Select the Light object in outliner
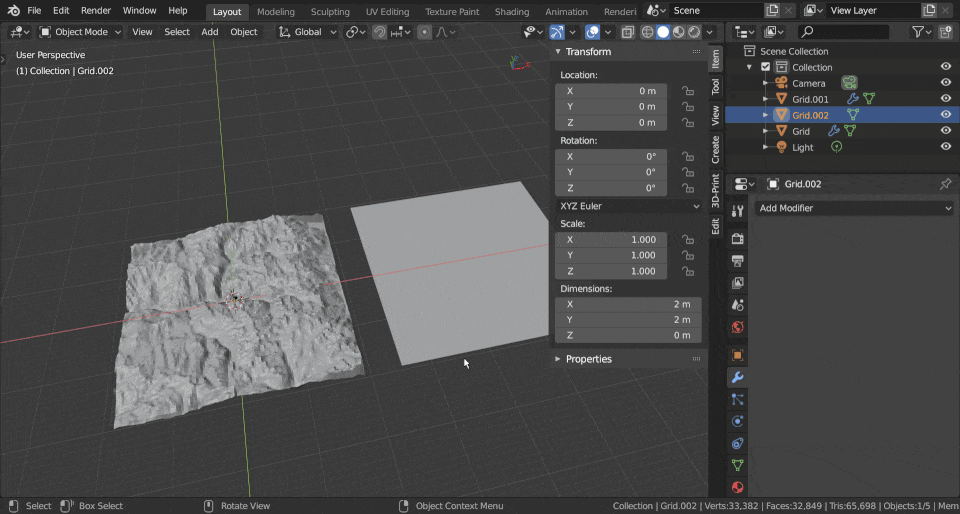This screenshot has height=514, width=960. (803, 147)
